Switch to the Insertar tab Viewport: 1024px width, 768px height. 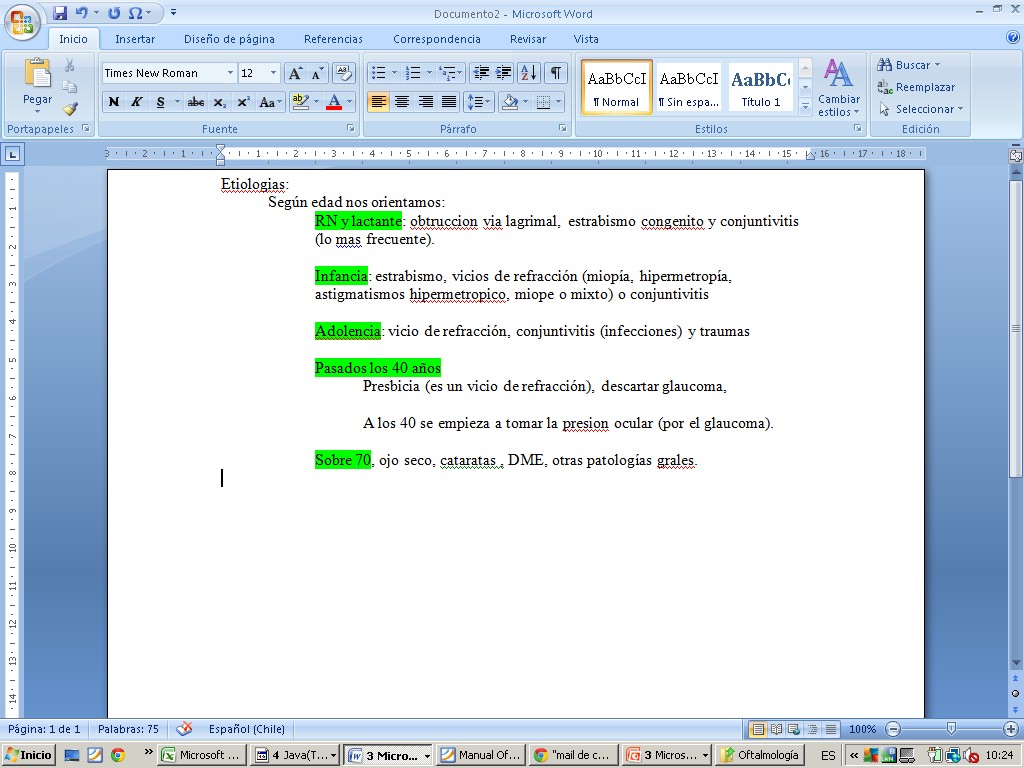point(135,39)
